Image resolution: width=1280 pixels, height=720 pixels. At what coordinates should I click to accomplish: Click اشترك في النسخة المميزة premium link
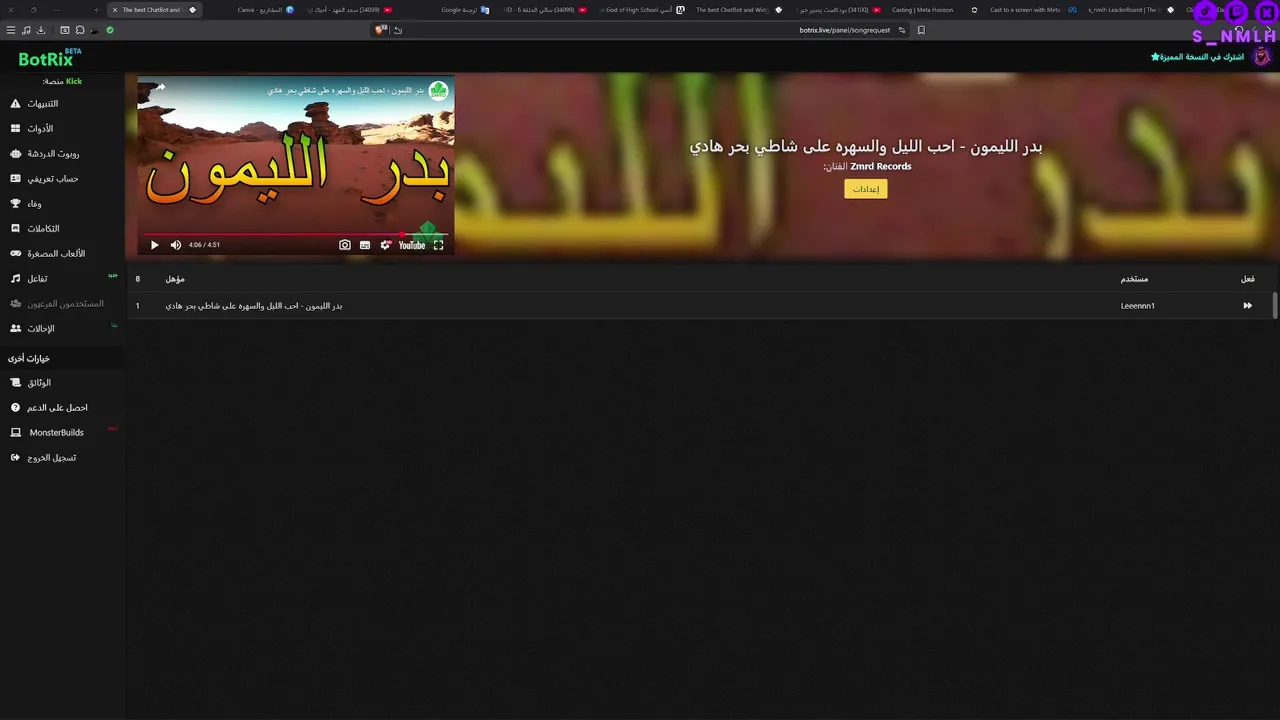(x=1197, y=57)
